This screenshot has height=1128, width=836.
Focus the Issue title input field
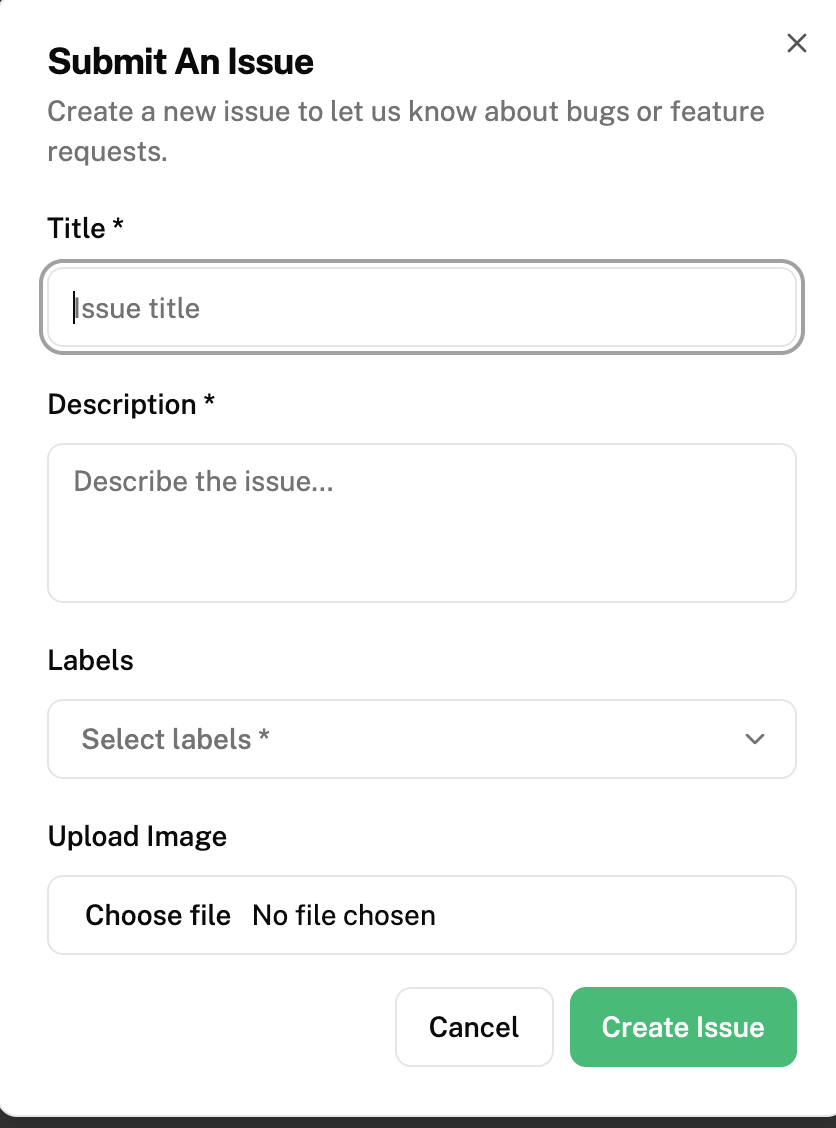tap(420, 307)
